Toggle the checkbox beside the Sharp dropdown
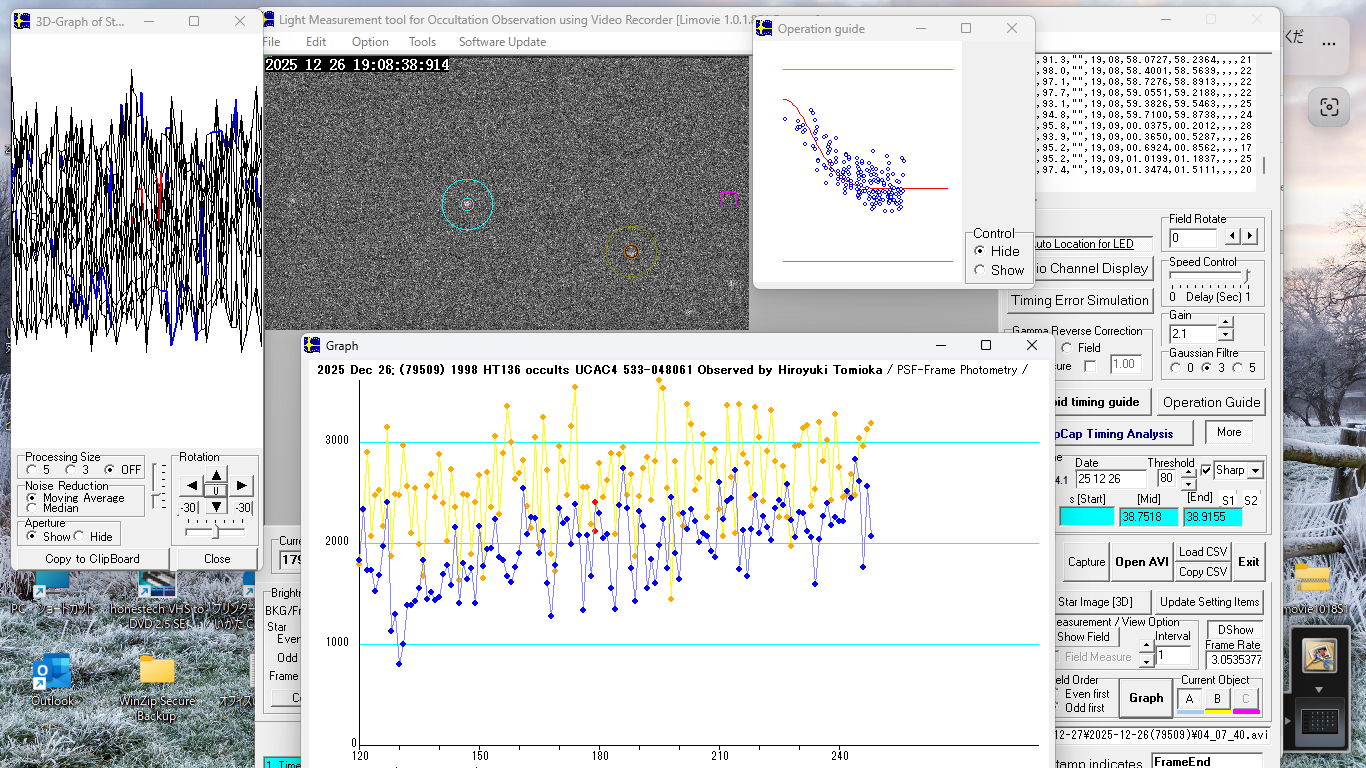This screenshot has width=1366, height=768. (x=1206, y=470)
